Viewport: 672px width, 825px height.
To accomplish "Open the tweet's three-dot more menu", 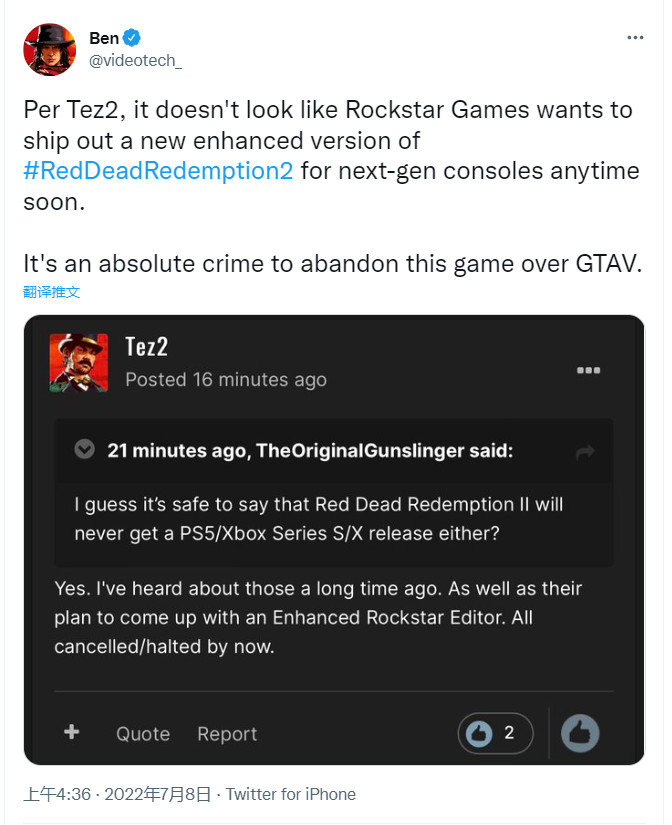I will pyautogui.click(x=635, y=38).
